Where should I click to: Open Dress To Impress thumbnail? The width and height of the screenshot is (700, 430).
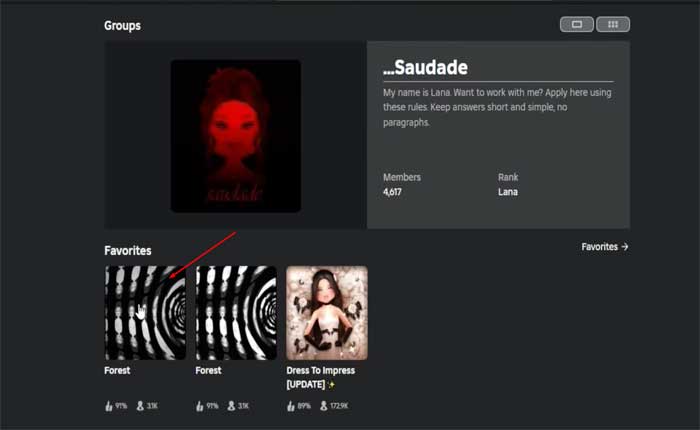(x=327, y=313)
